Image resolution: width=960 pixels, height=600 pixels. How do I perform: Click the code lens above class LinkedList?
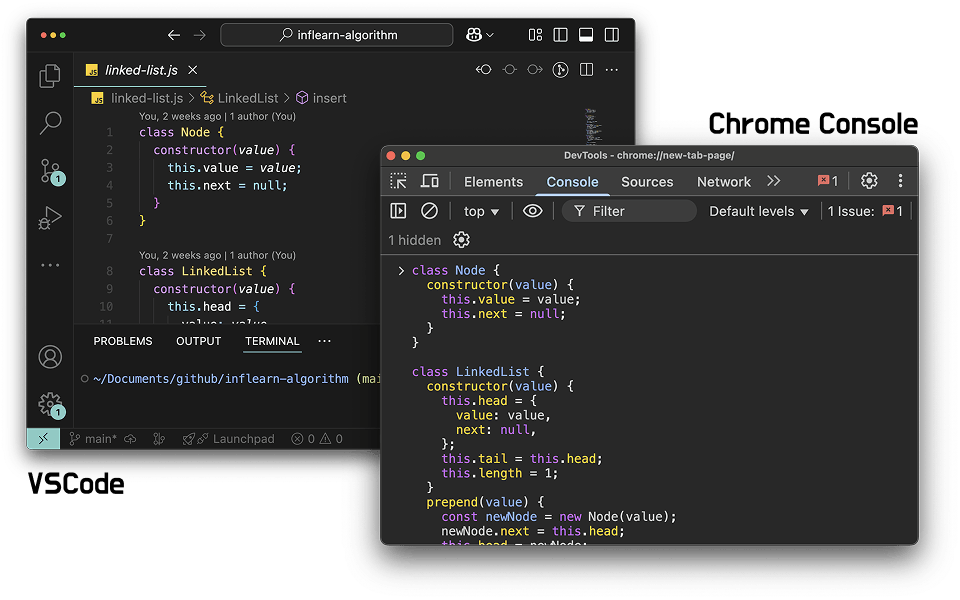pos(217,255)
